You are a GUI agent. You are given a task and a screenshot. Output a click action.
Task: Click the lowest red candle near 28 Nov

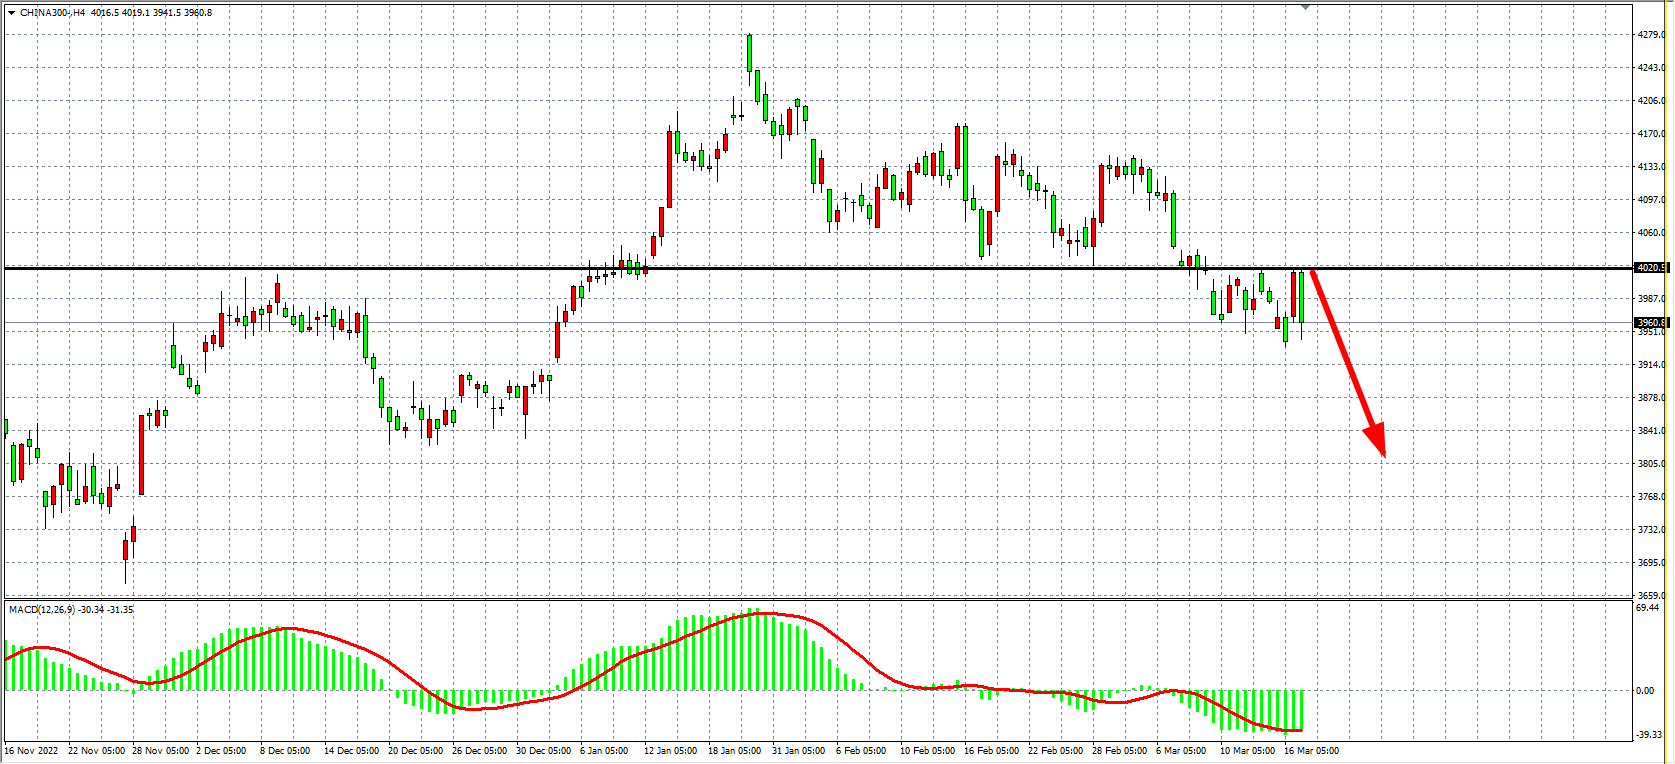(126, 550)
